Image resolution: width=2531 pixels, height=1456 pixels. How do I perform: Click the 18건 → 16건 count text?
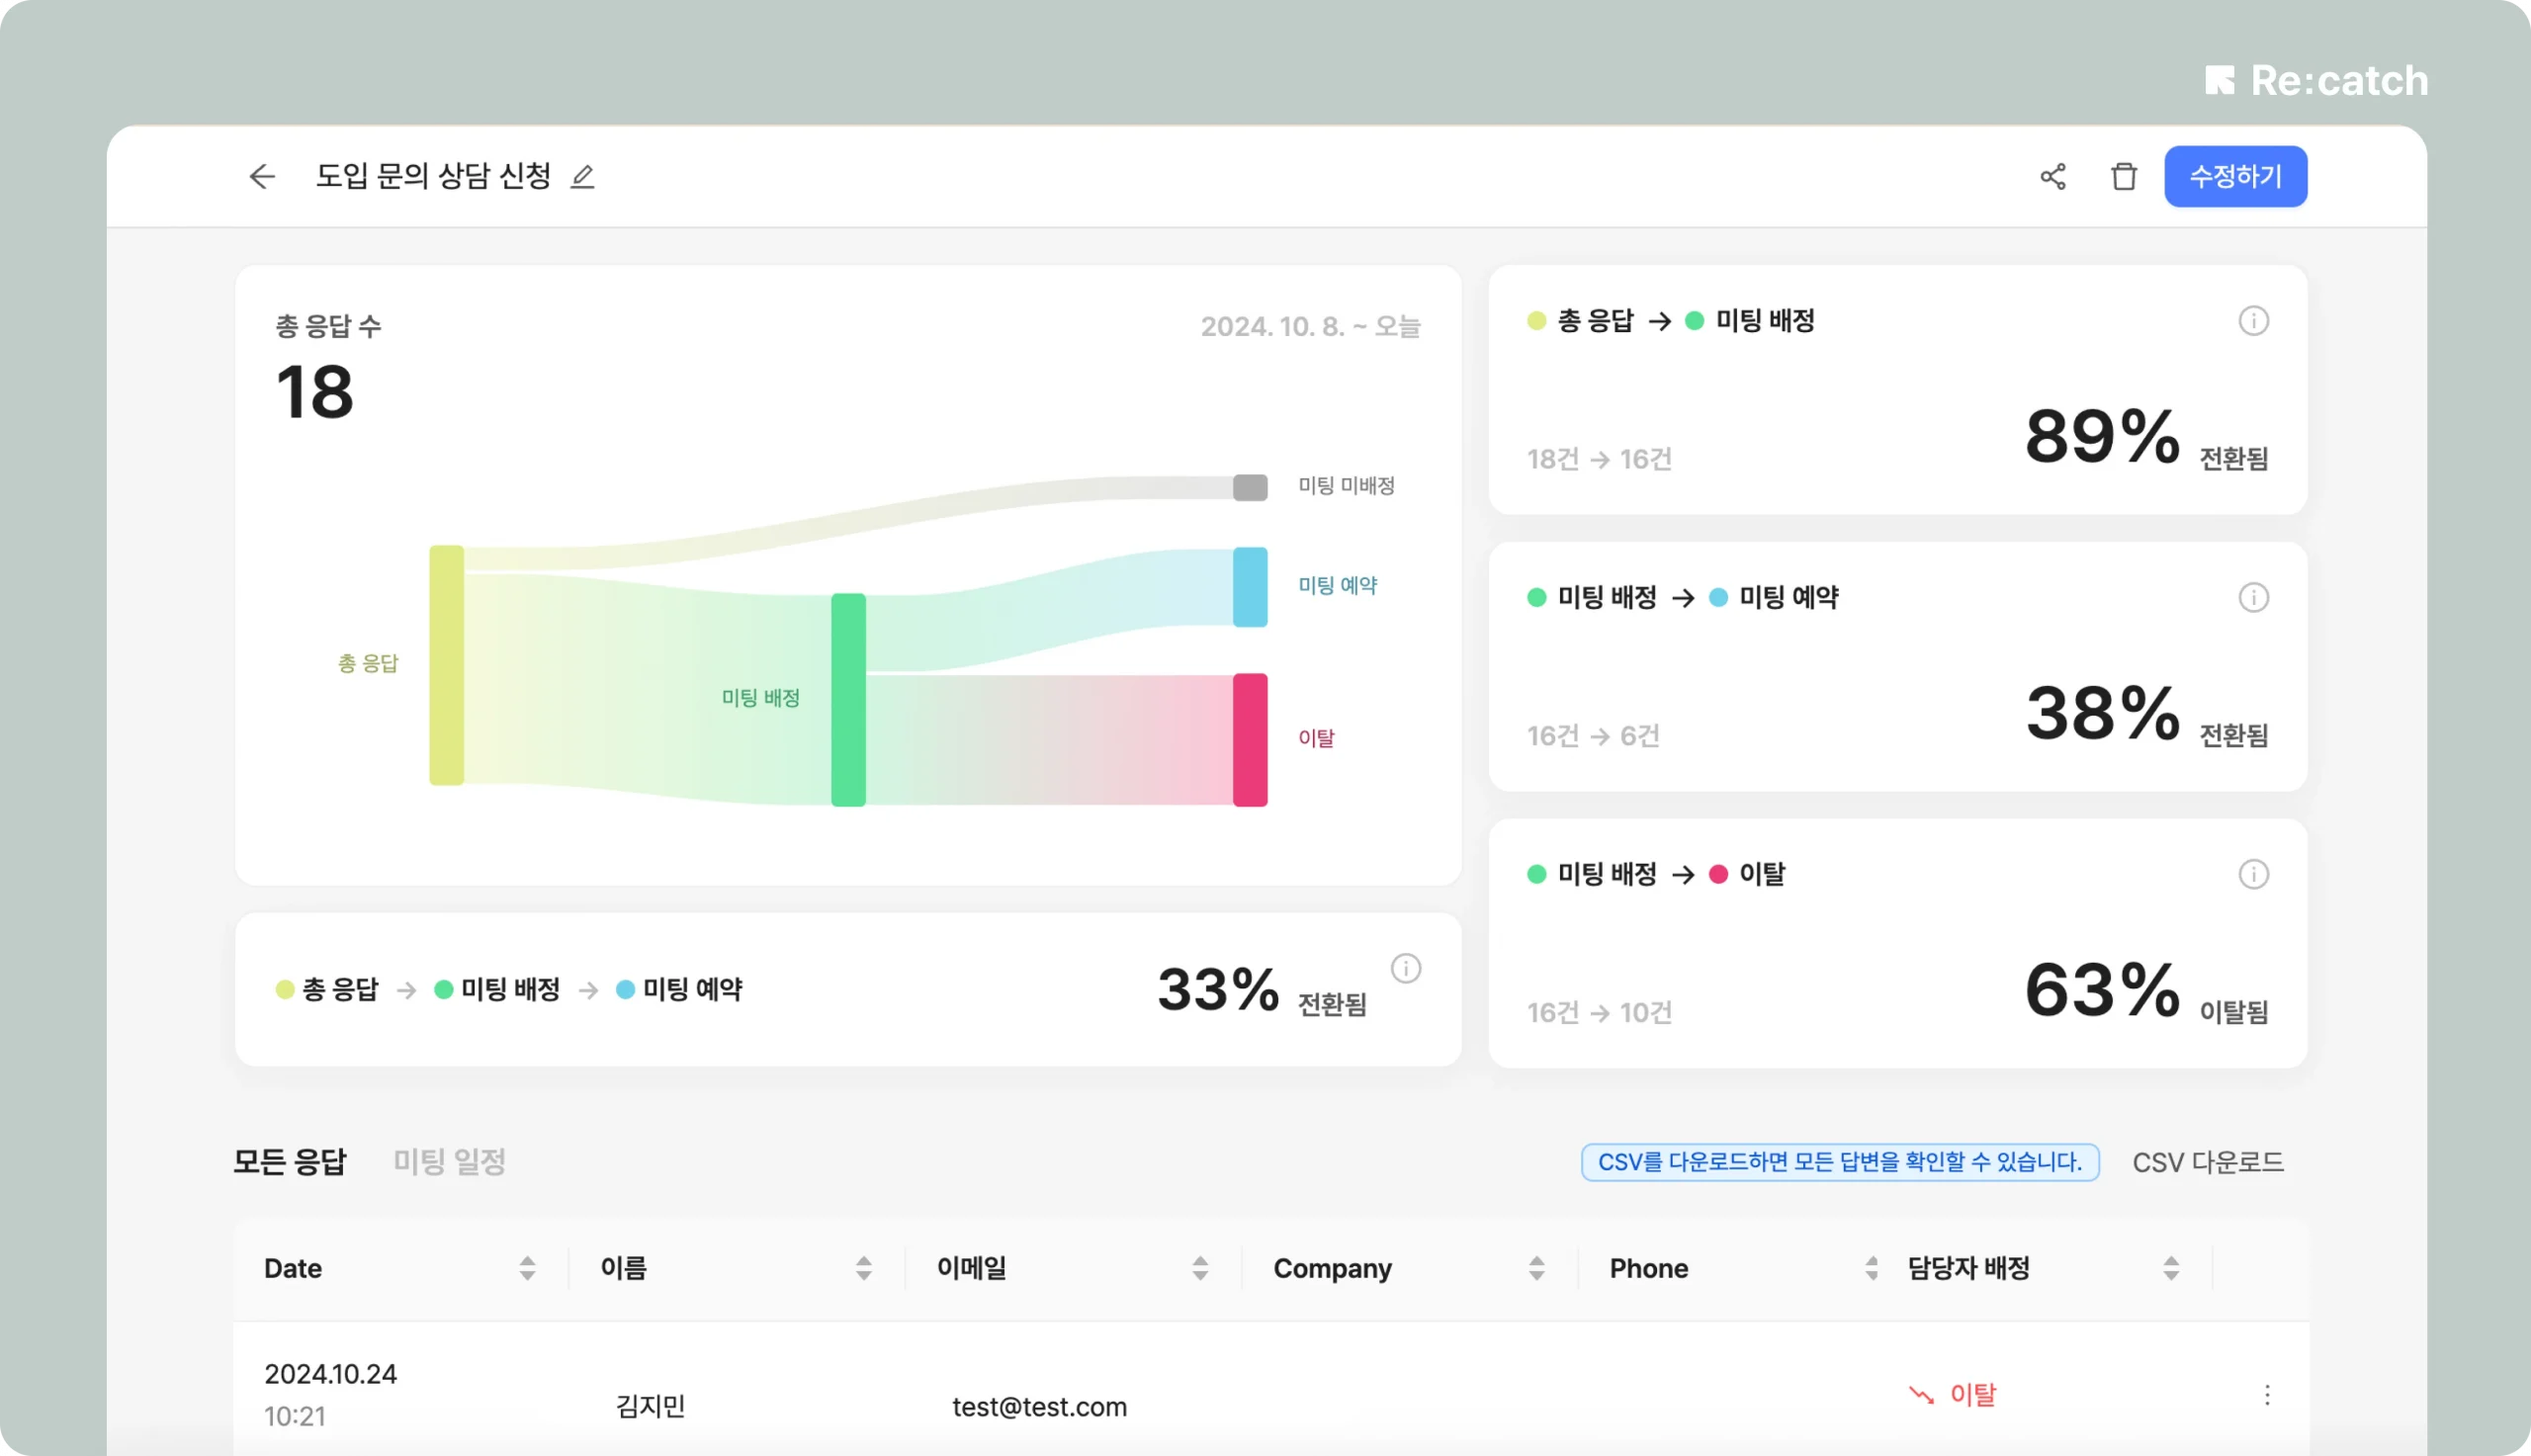[1599, 460]
